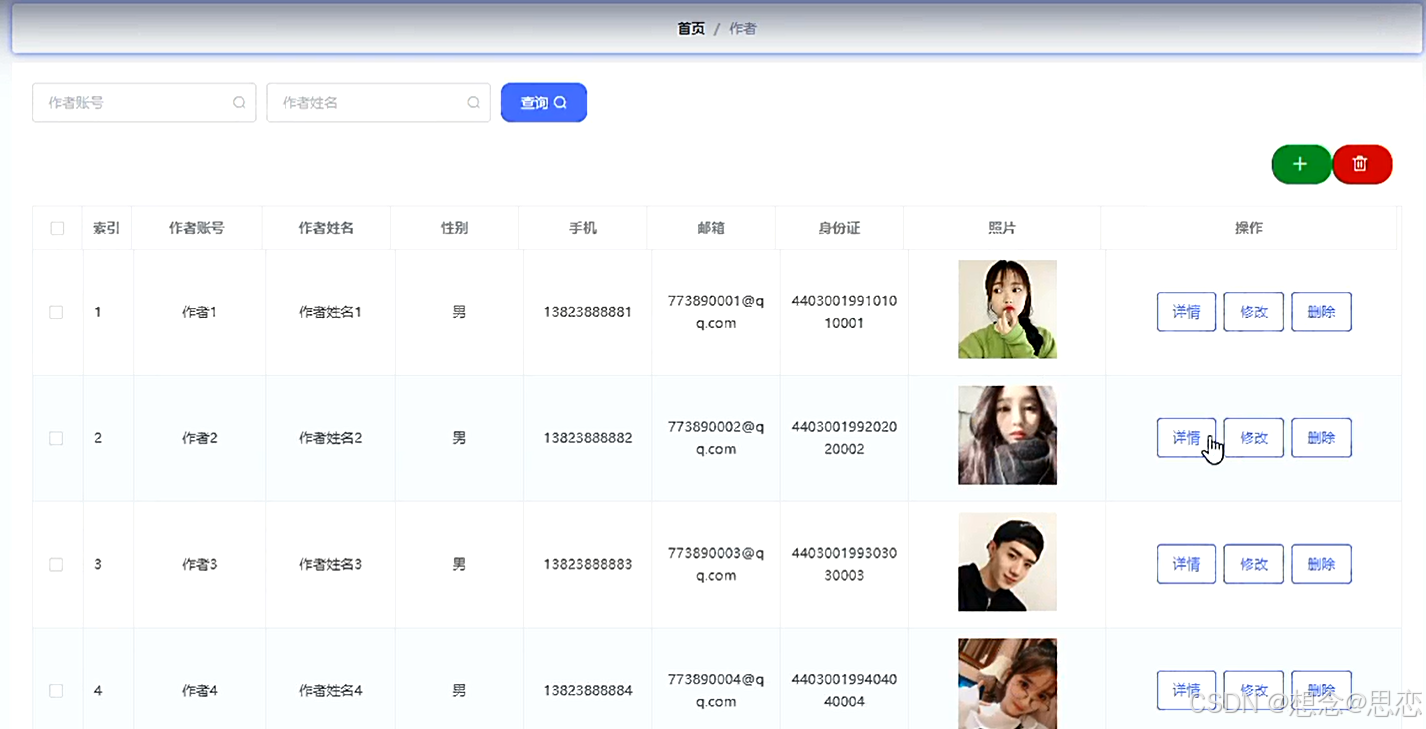Click the 作者姓名2 cell
The image size is (1426, 729).
tap(331, 438)
